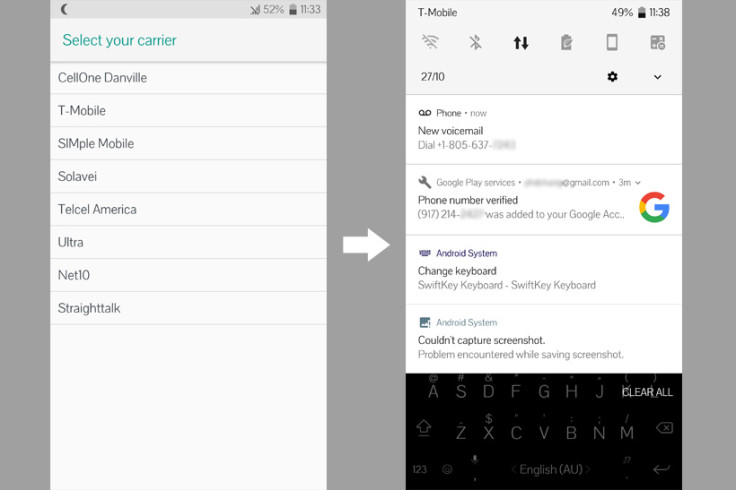Open settings via the gear icon

[x=612, y=77]
